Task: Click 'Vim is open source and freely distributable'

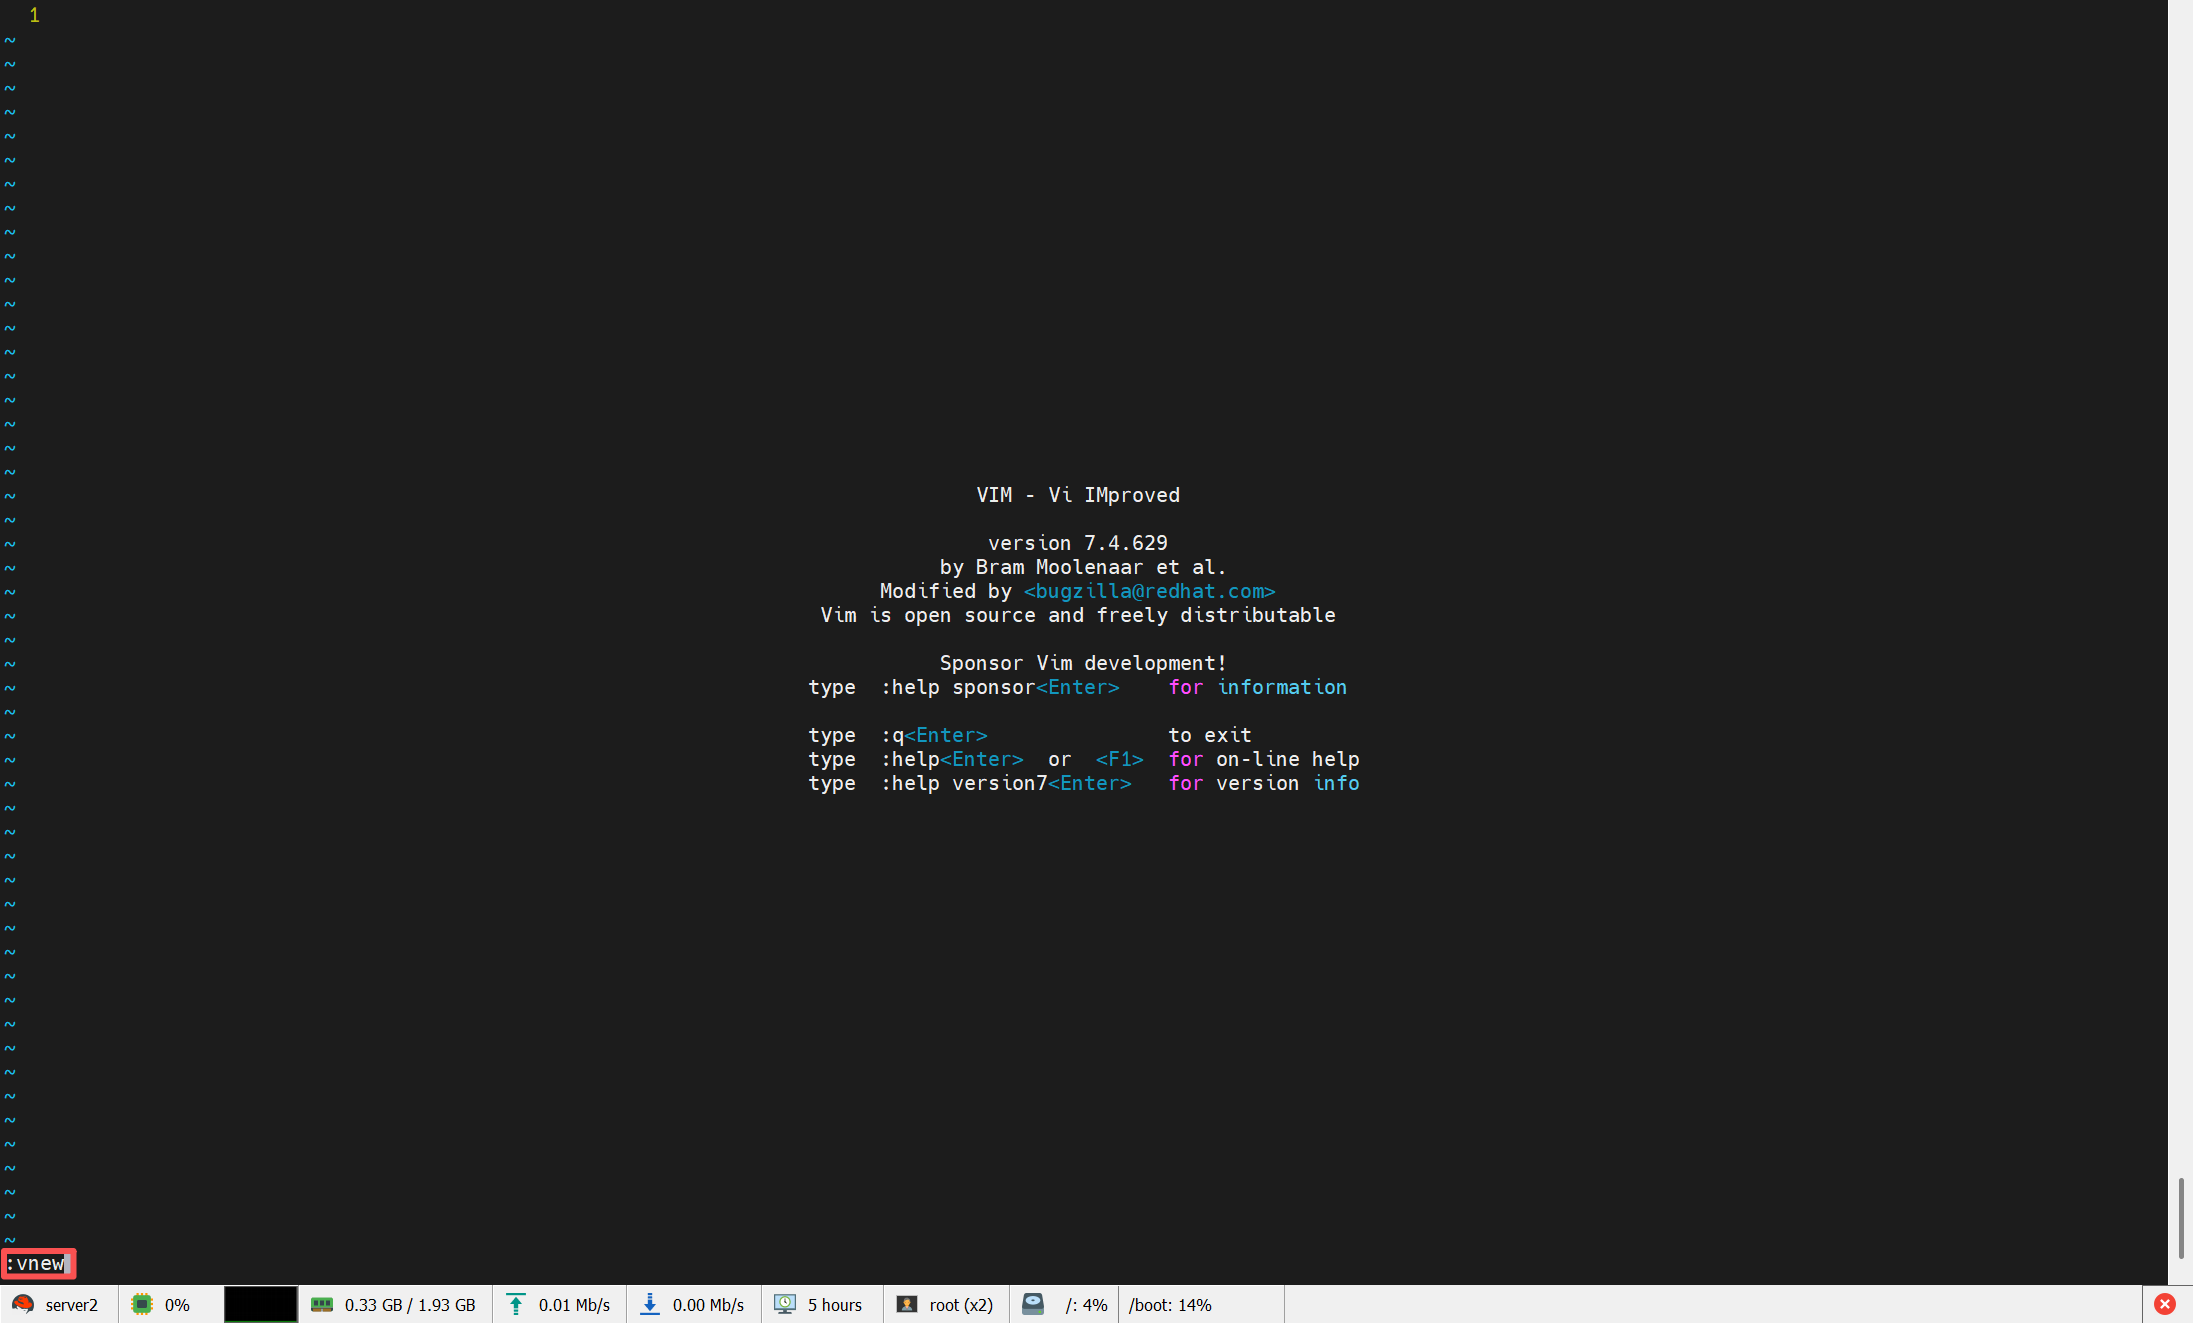Action: point(1078,615)
